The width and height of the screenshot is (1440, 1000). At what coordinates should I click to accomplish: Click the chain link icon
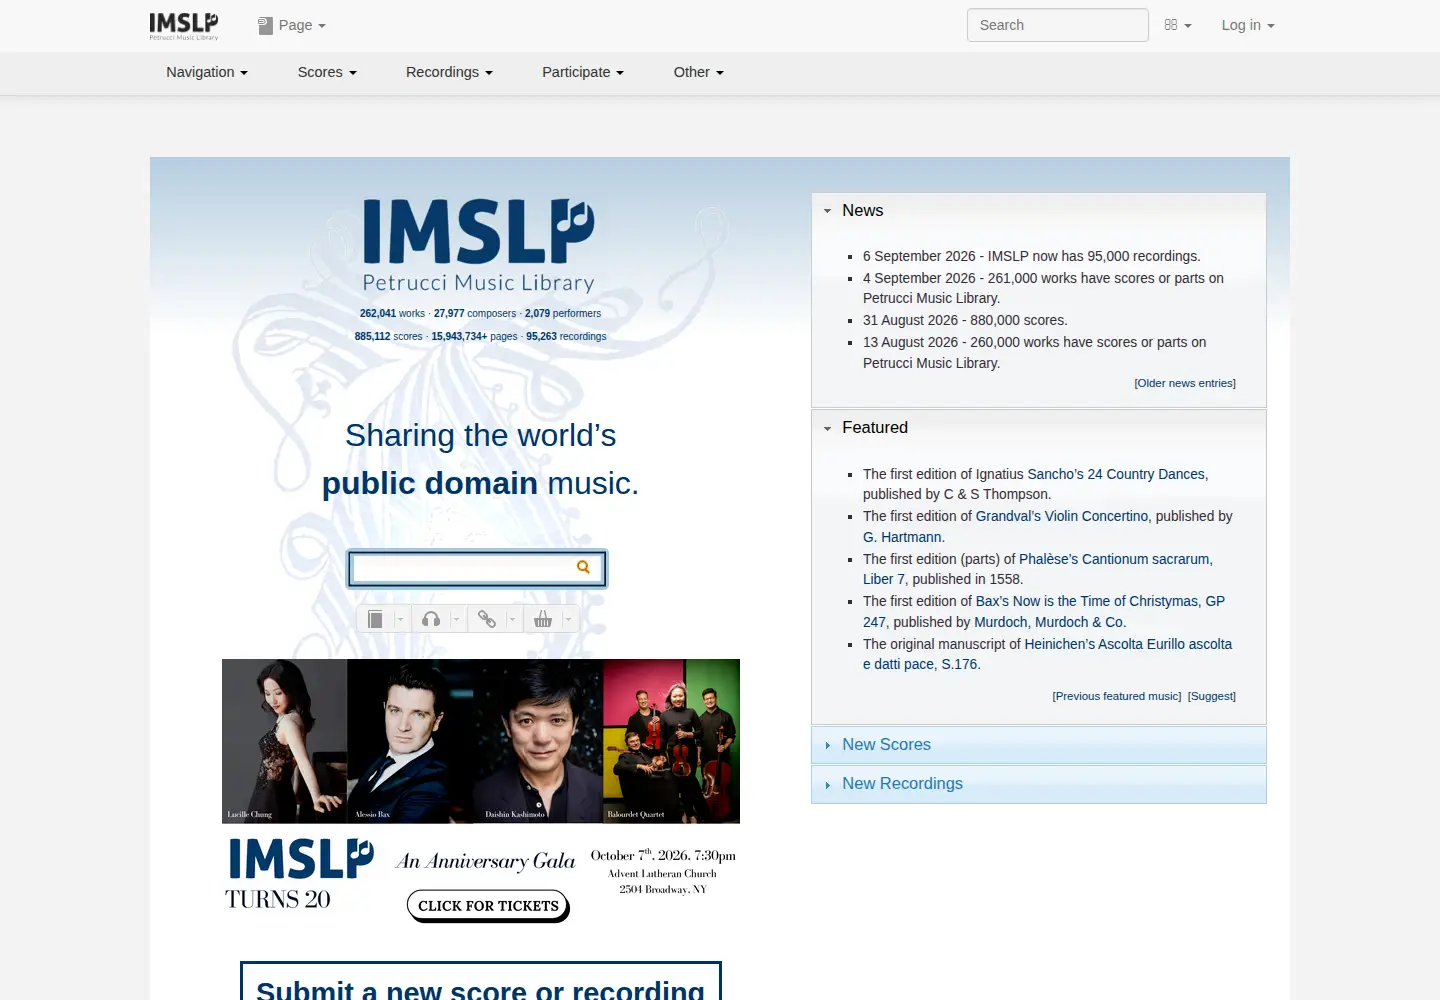487,619
